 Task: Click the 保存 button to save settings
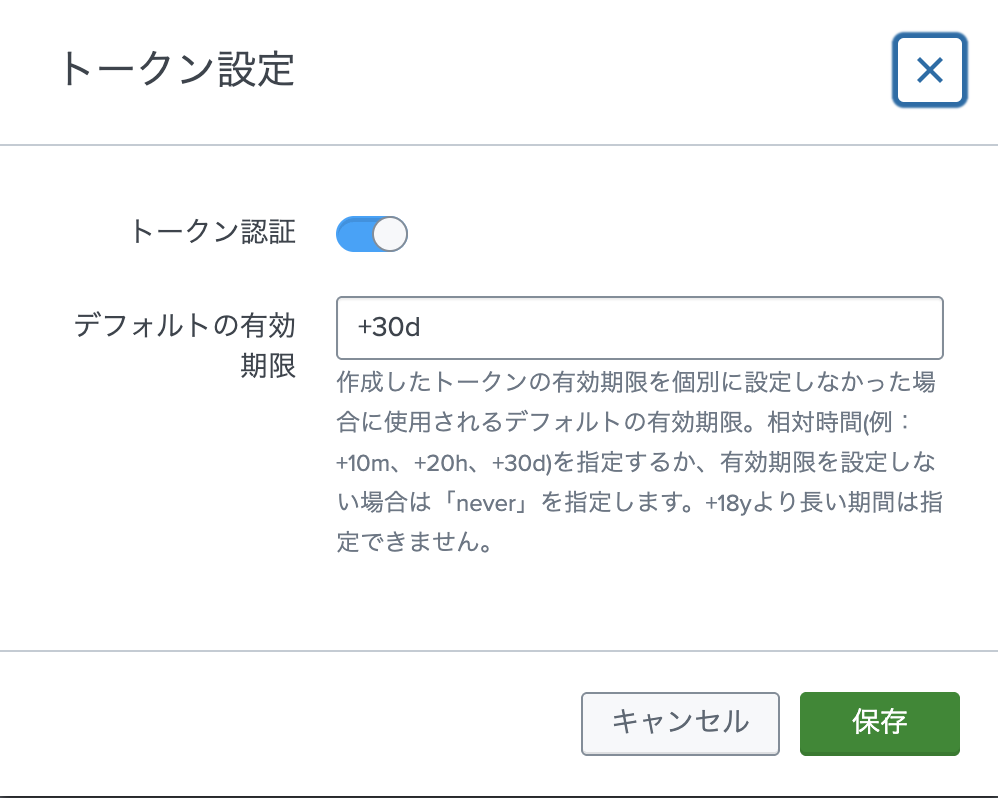pos(880,723)
